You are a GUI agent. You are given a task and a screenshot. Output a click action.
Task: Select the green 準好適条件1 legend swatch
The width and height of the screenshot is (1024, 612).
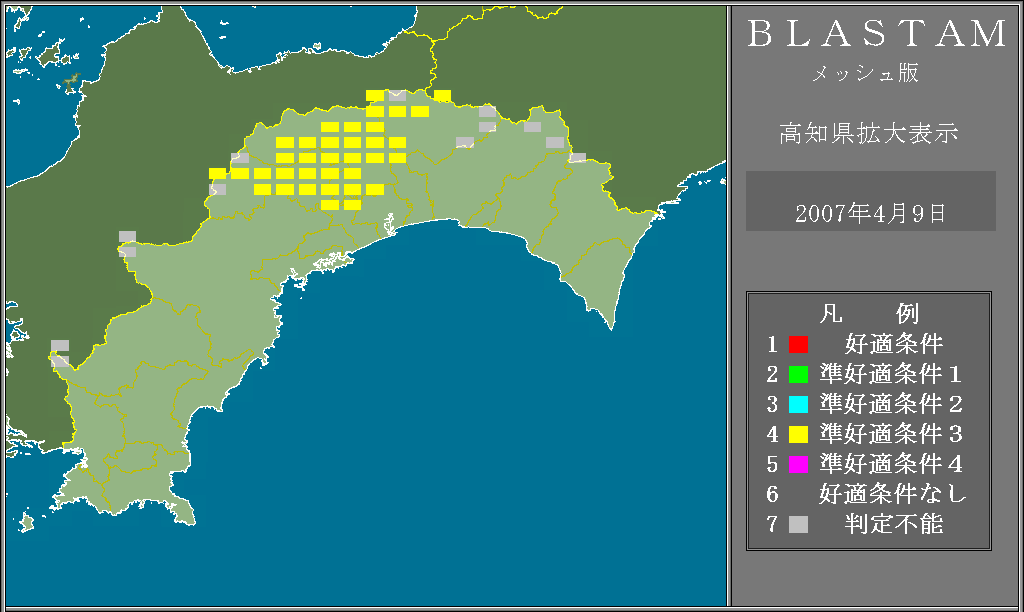[798, 375]
